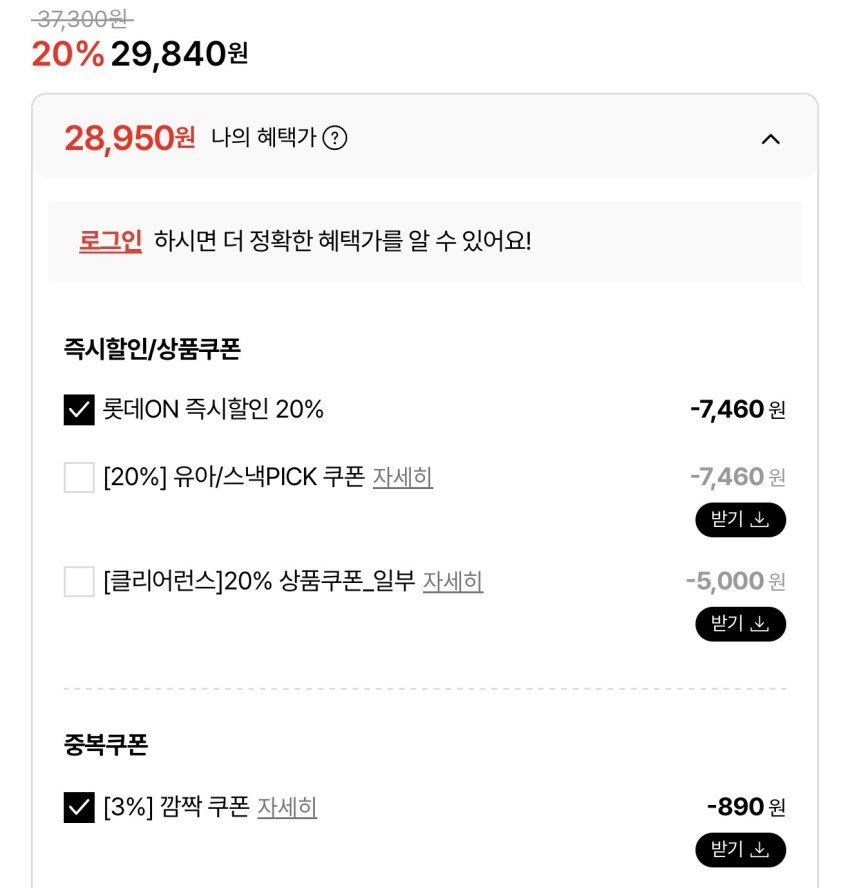This screenshot has height=888, width=850.
Task: Uncheck 롯데ON 즉시할인 20% checkbox
Action: click(x=79, y=410)
